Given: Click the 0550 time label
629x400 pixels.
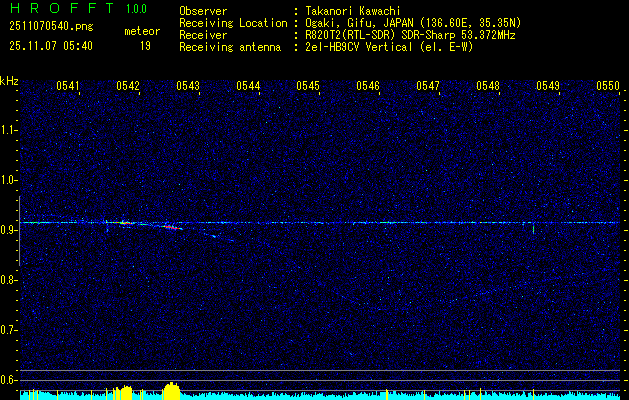Looking at the screenshot, I should pyautogui.click(x=608, y=87).
